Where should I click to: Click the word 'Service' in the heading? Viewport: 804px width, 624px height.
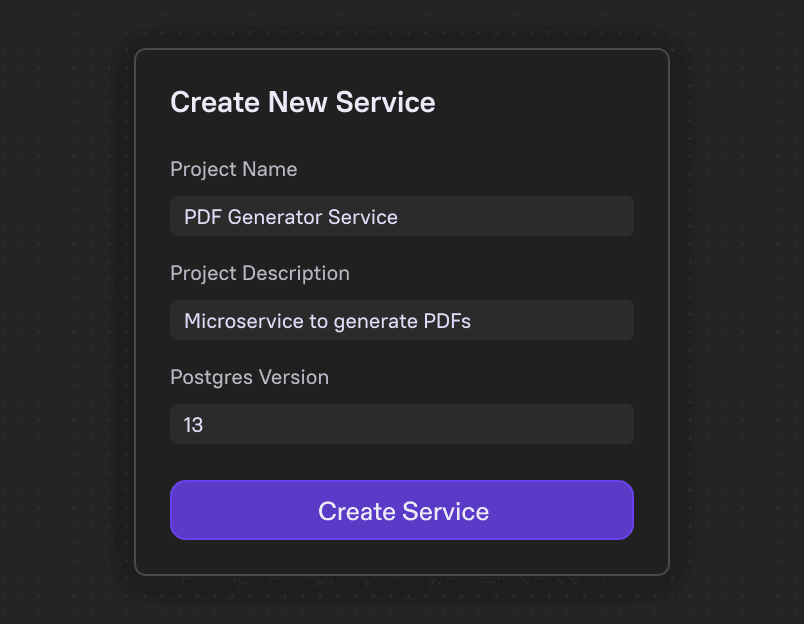pyautogui.click(x=386, y=102)
